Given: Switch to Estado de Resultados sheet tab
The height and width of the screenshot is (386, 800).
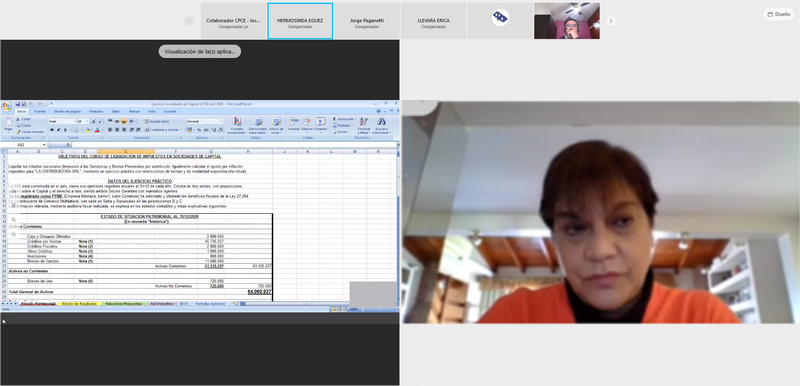Looking at the screenshot, I should click(x=79, y=303).
